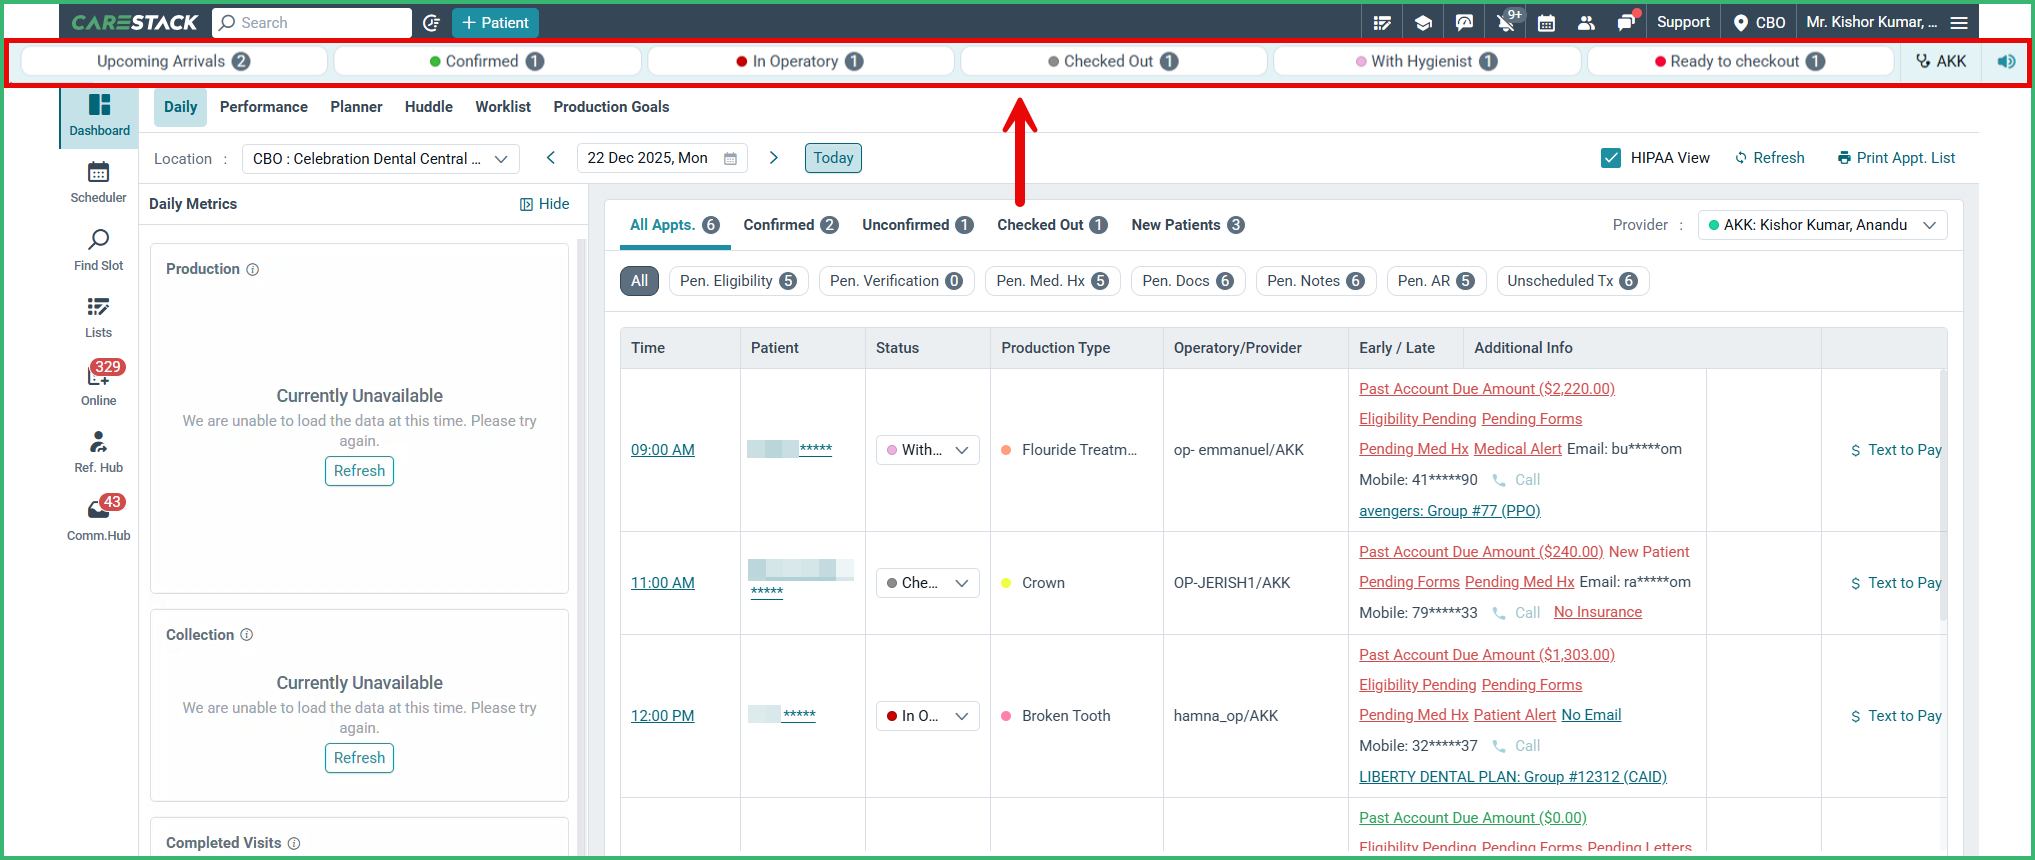Click the AKK stethoscope provider button

pos(1941,61)
